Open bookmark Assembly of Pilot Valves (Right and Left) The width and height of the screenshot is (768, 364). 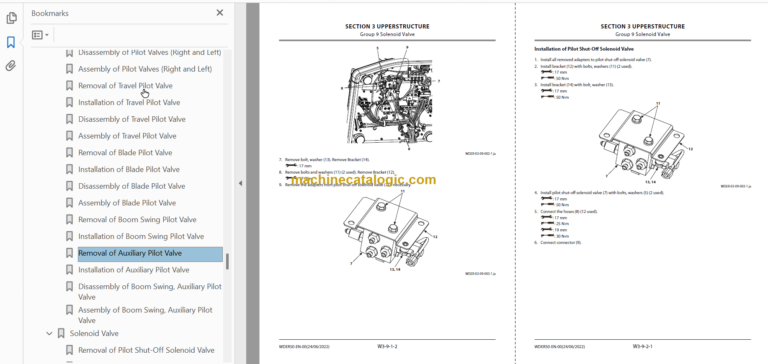[145, 69]
